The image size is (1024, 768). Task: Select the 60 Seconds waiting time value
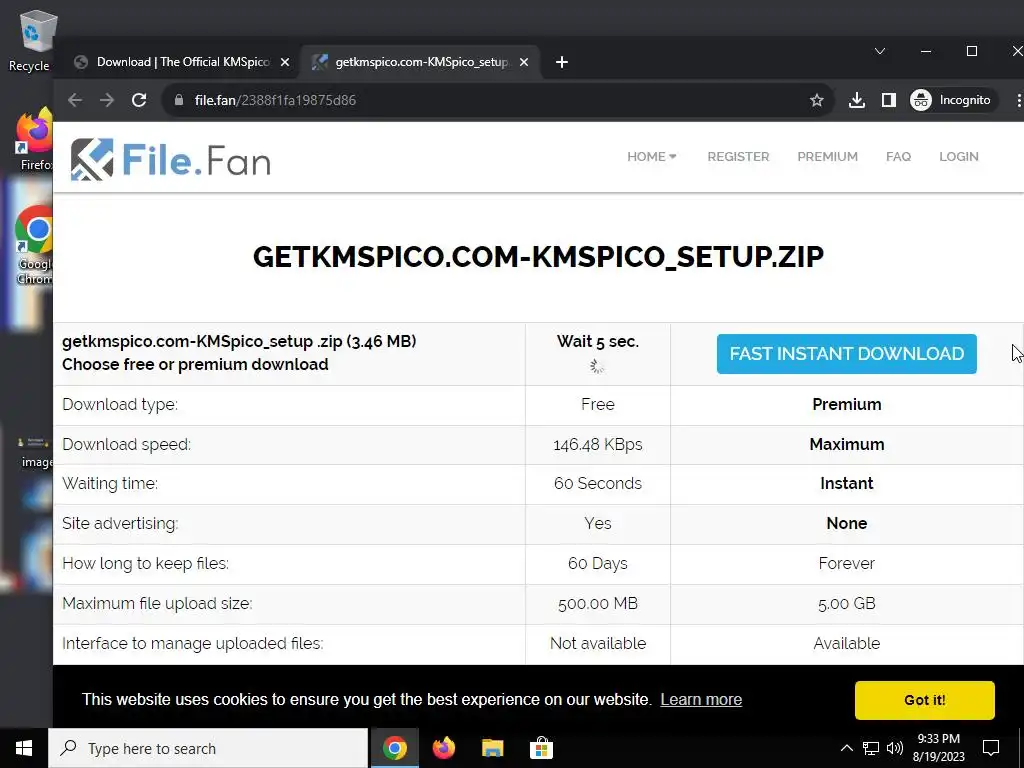[x=598, y=483]
